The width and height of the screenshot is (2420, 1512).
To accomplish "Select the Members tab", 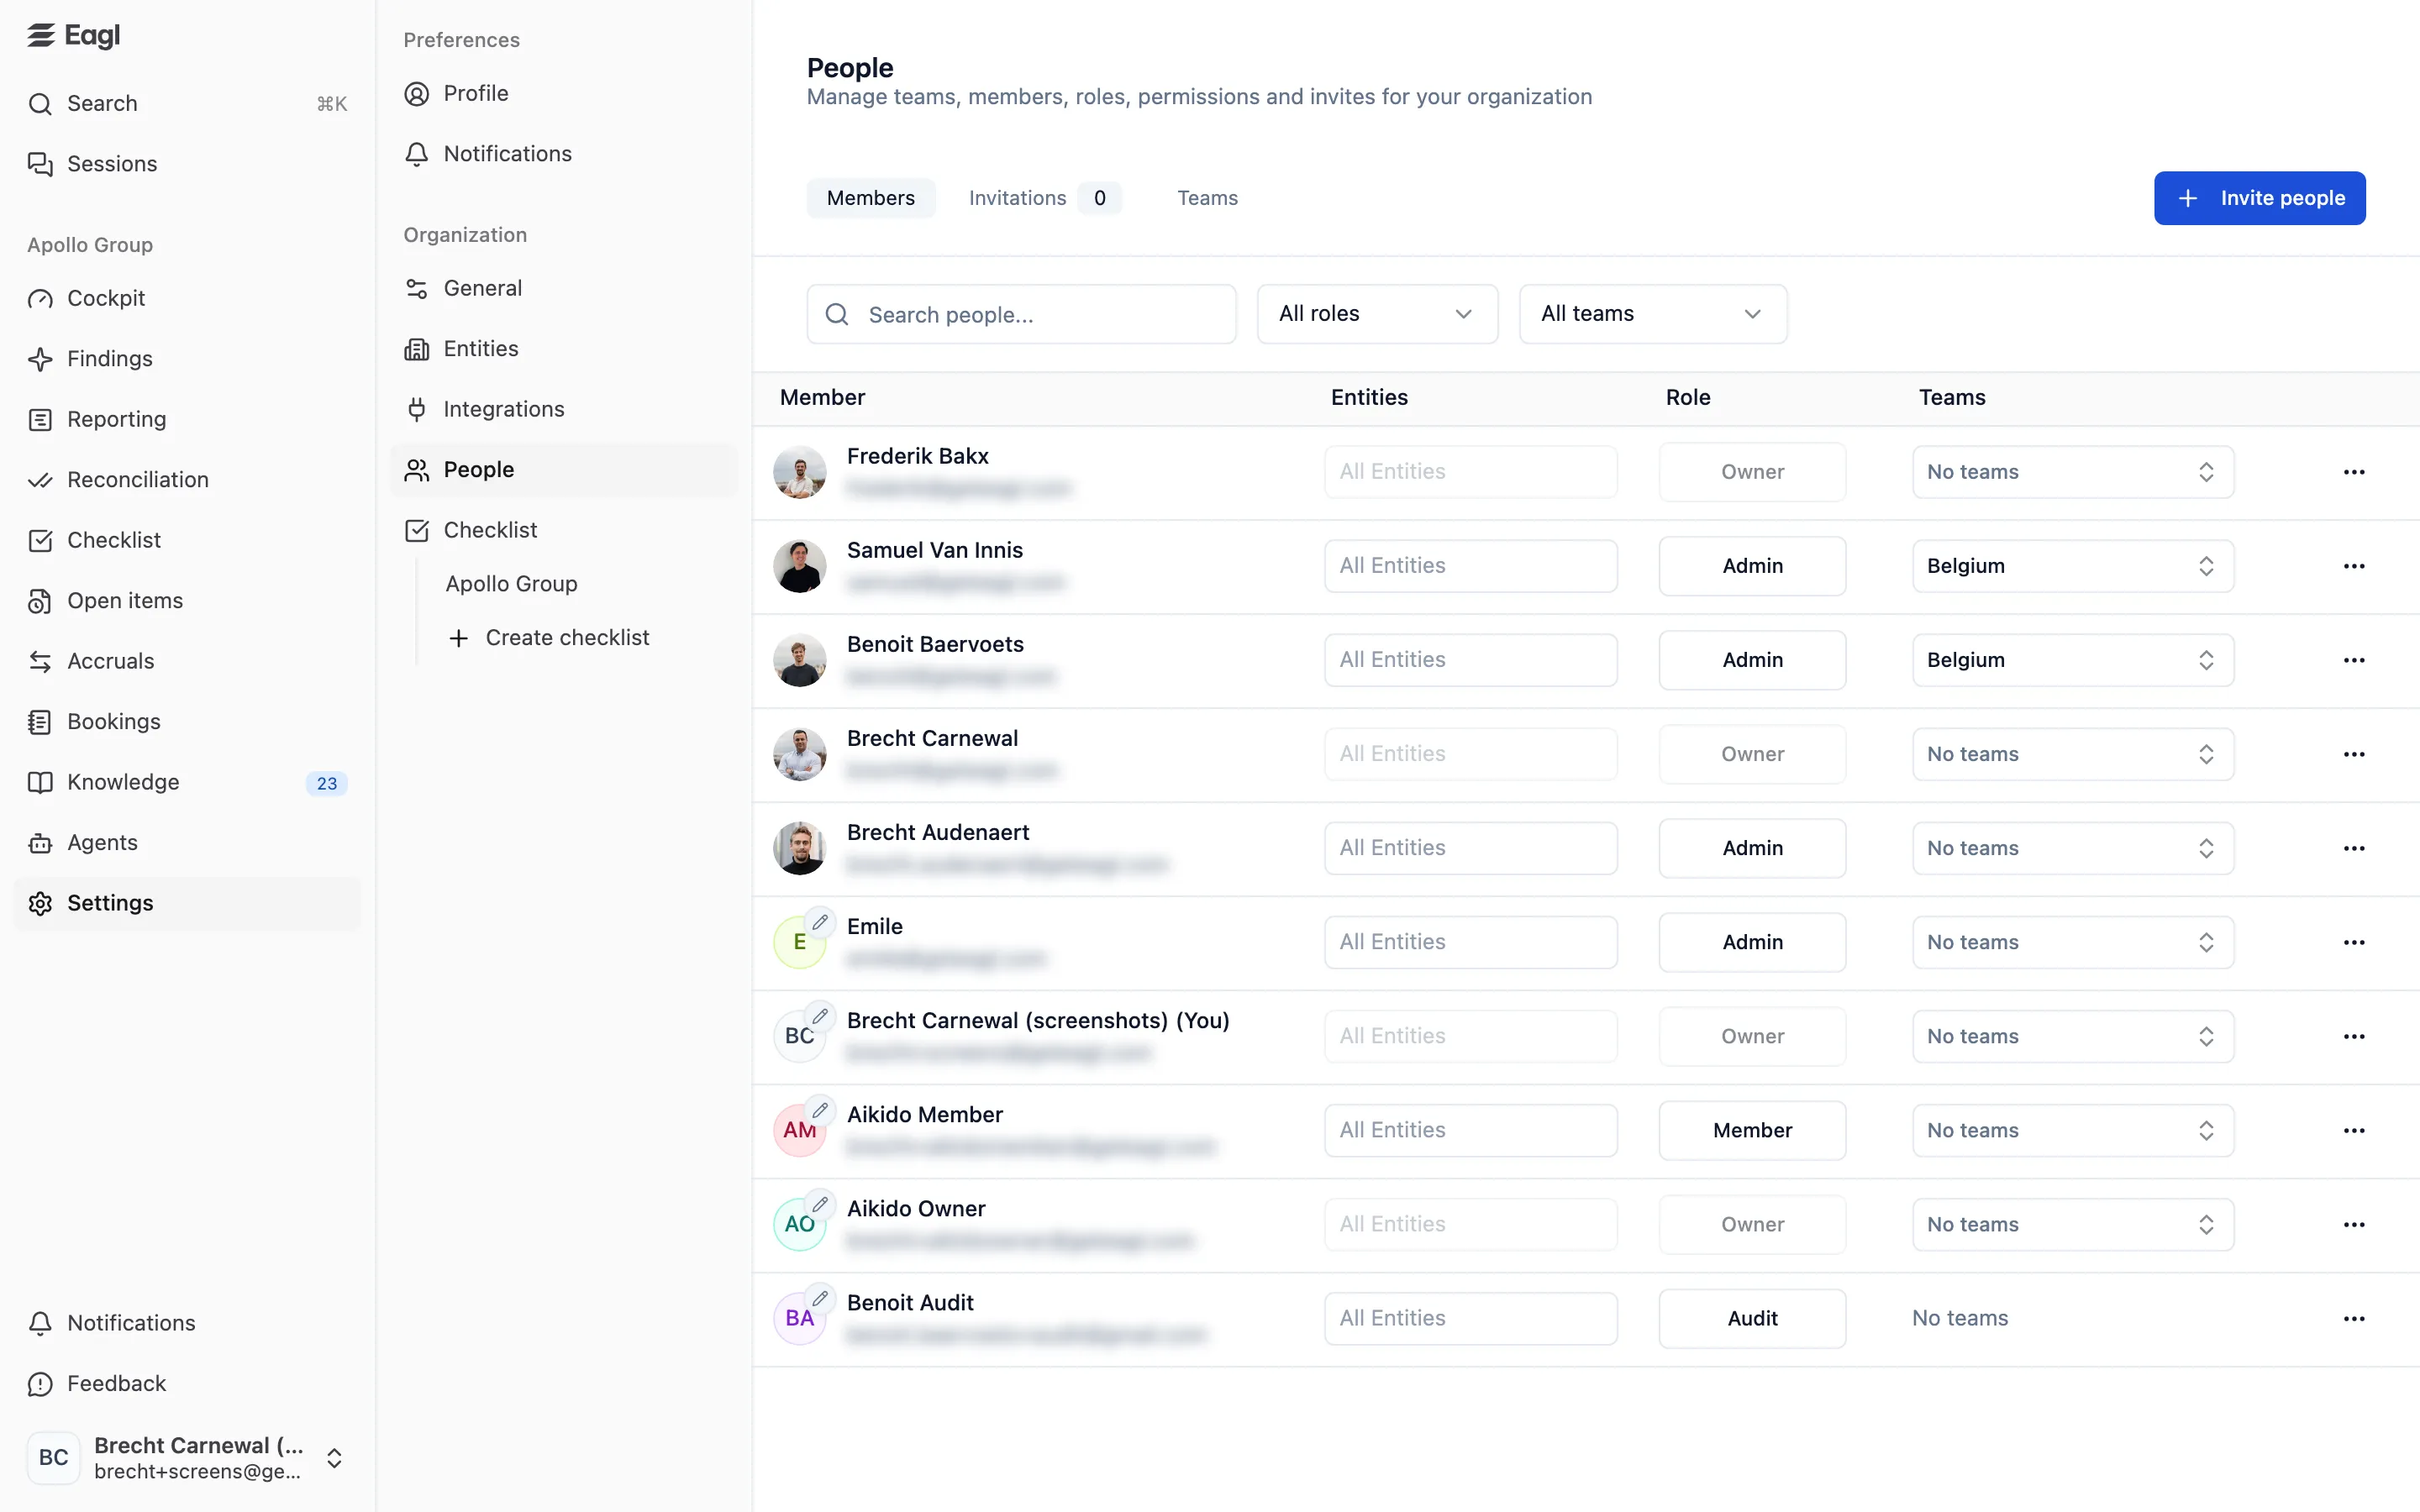I will pos(870,198).
